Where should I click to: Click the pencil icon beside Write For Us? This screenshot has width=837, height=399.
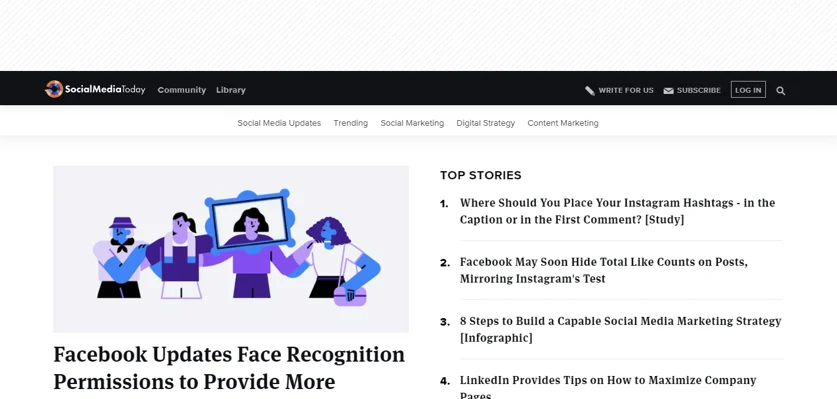pos(590,90)
